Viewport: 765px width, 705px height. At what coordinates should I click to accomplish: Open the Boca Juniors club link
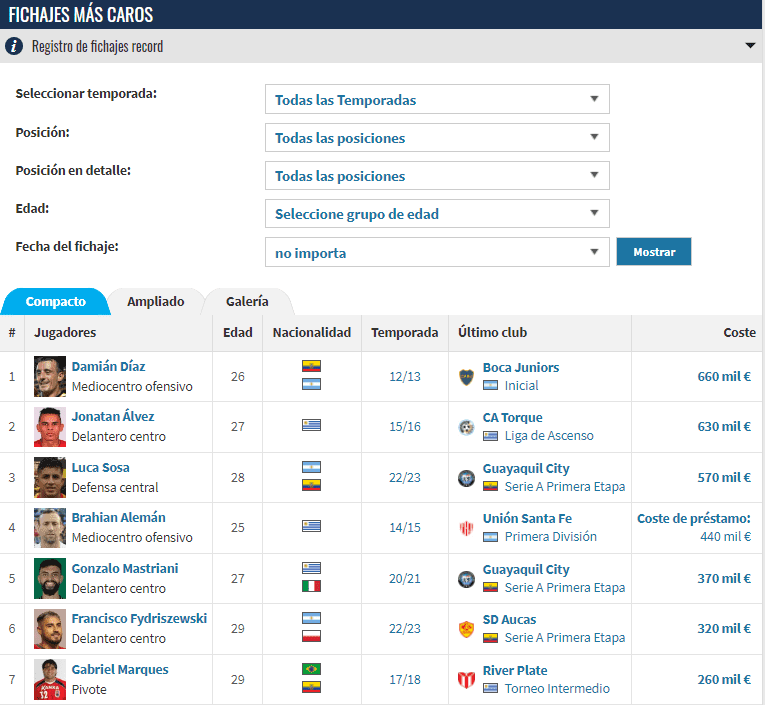tap(521, 367)
